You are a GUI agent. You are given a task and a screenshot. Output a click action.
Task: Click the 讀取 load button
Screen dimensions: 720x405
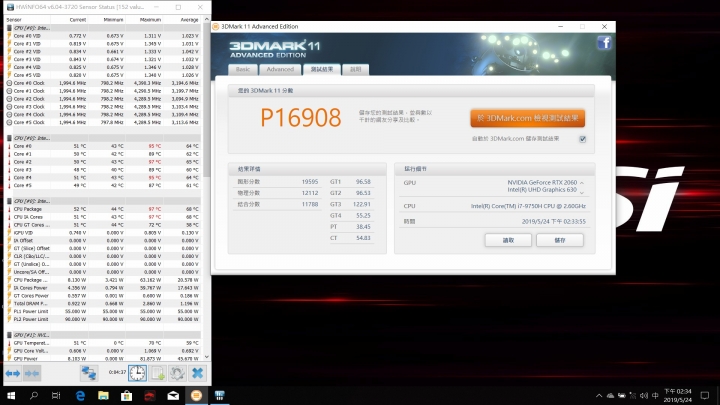coord(508,240)
